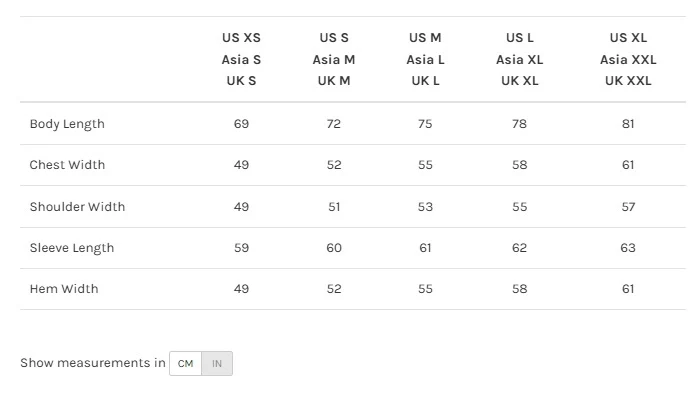
Task: Select the US XL Asia XXL column header
Action: [628, 59]
